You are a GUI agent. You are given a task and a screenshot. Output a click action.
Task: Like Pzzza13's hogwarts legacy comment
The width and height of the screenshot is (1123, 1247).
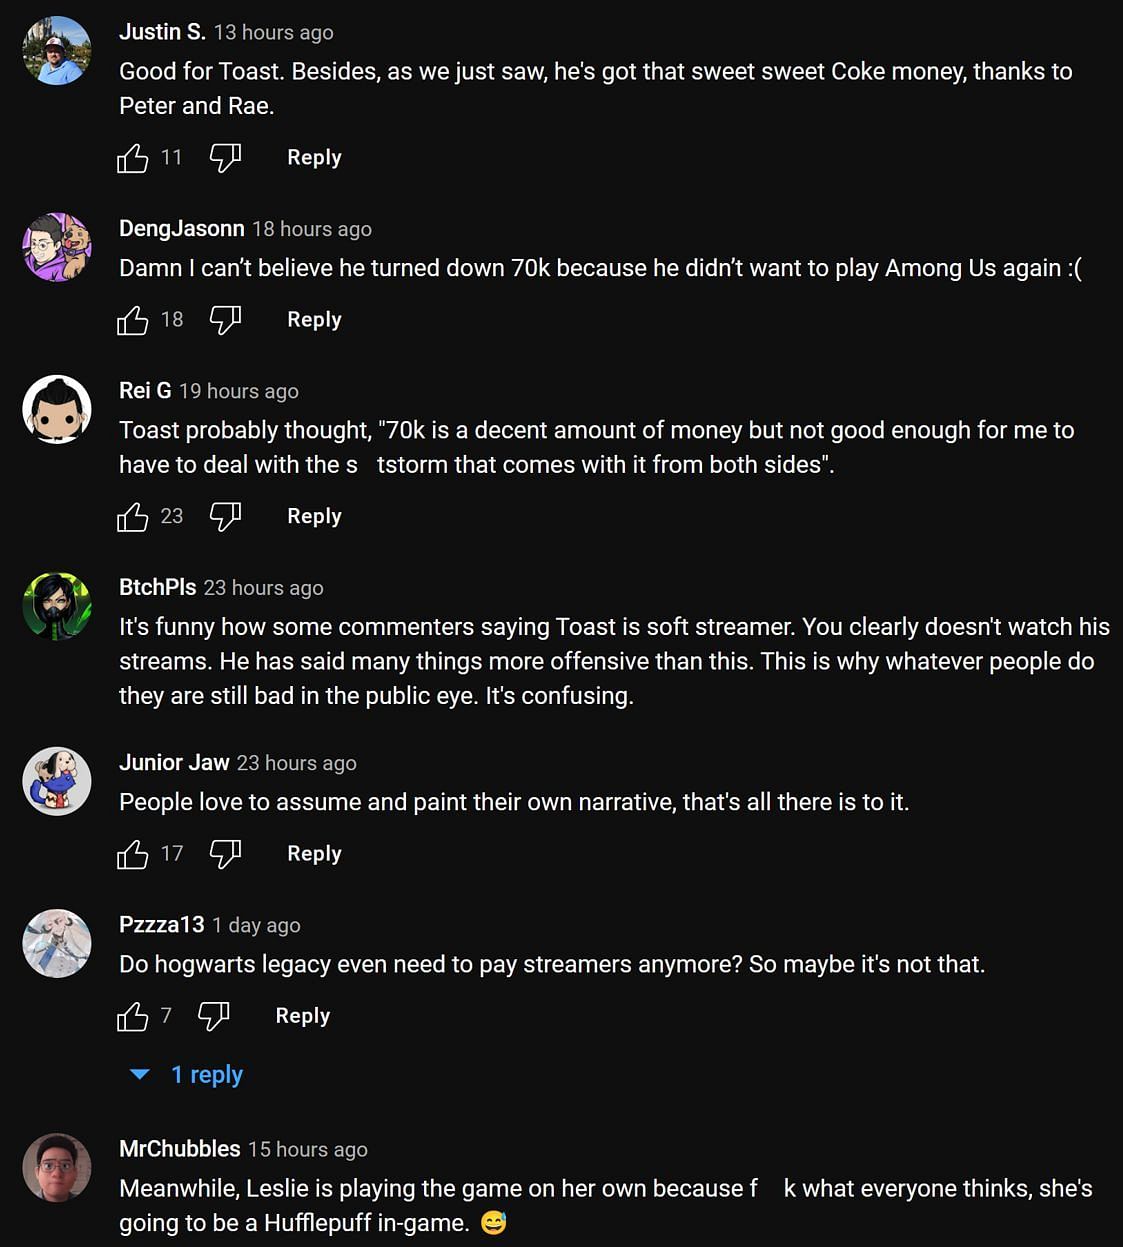[x=132, y=1016]
